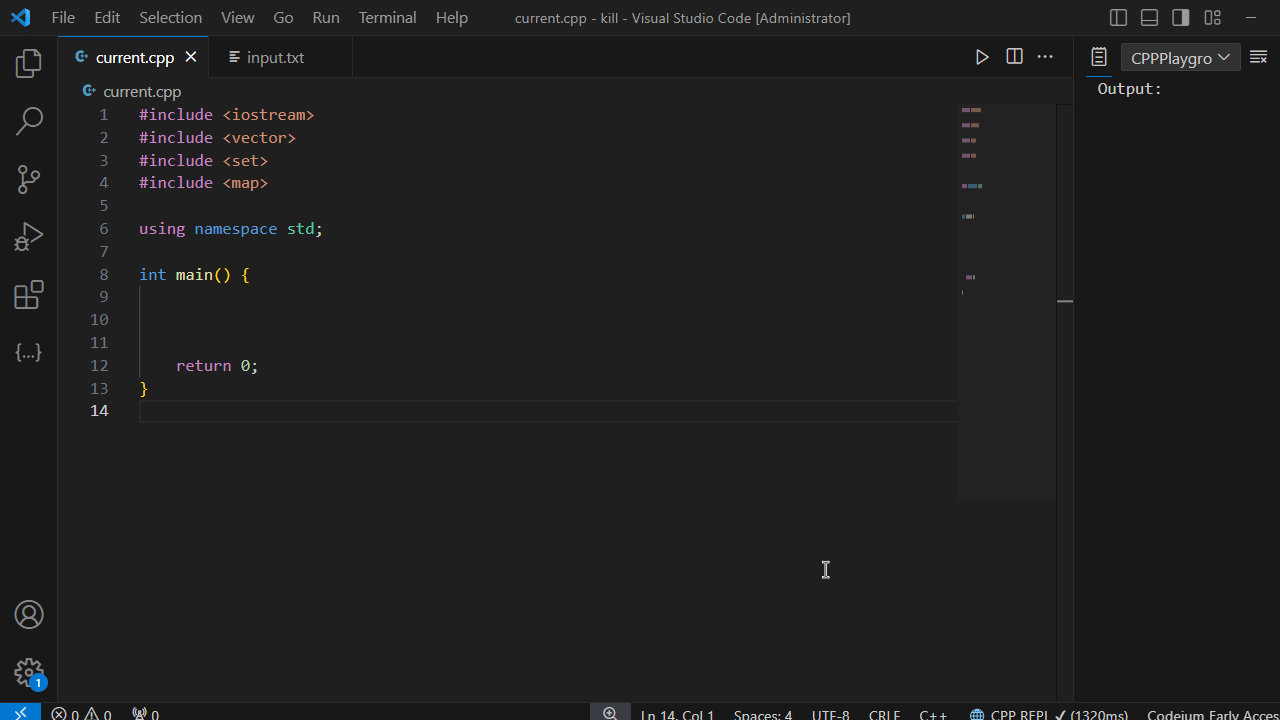The width and height of the screenshot is (1280, 720).
Task: Click the '#include <set>' line
Action: [203, 161]
